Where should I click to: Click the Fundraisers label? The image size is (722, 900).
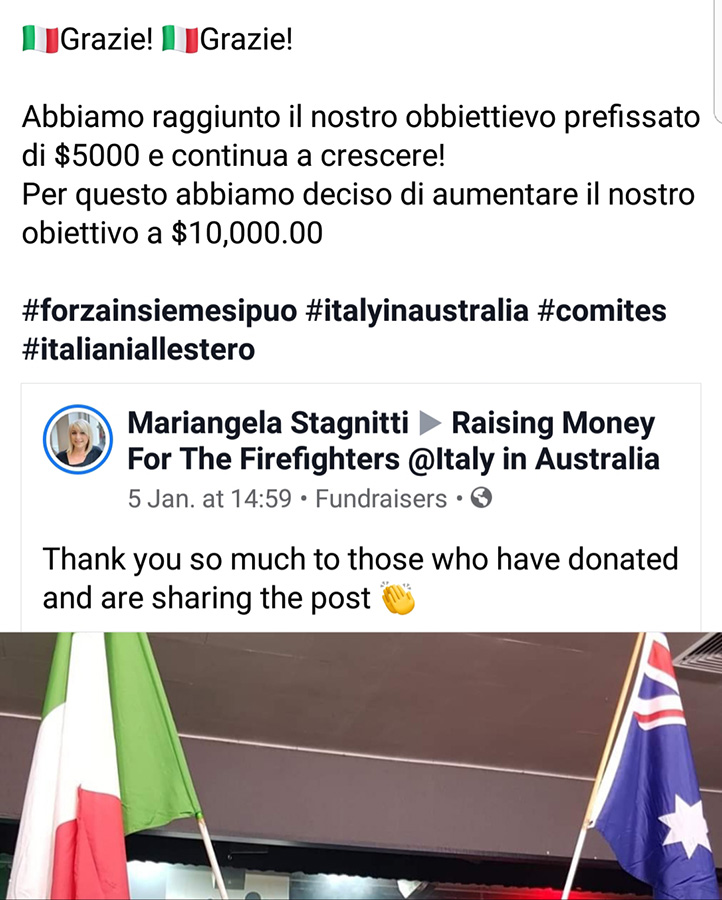tap(381, 498)
